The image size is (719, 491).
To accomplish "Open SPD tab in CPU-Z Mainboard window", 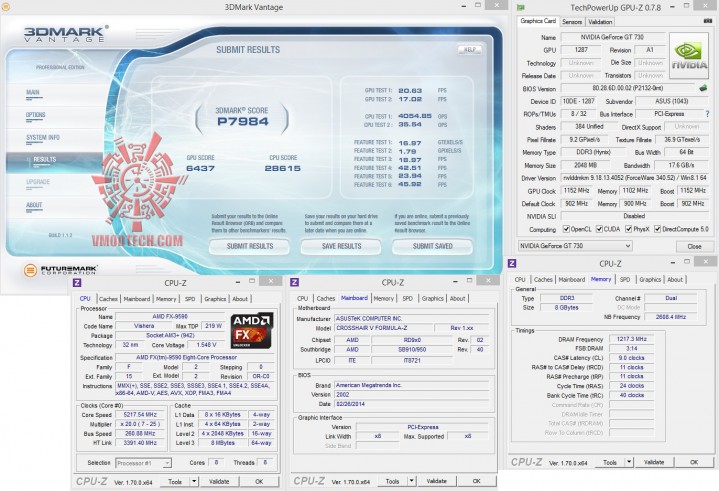I will (407, 298).
